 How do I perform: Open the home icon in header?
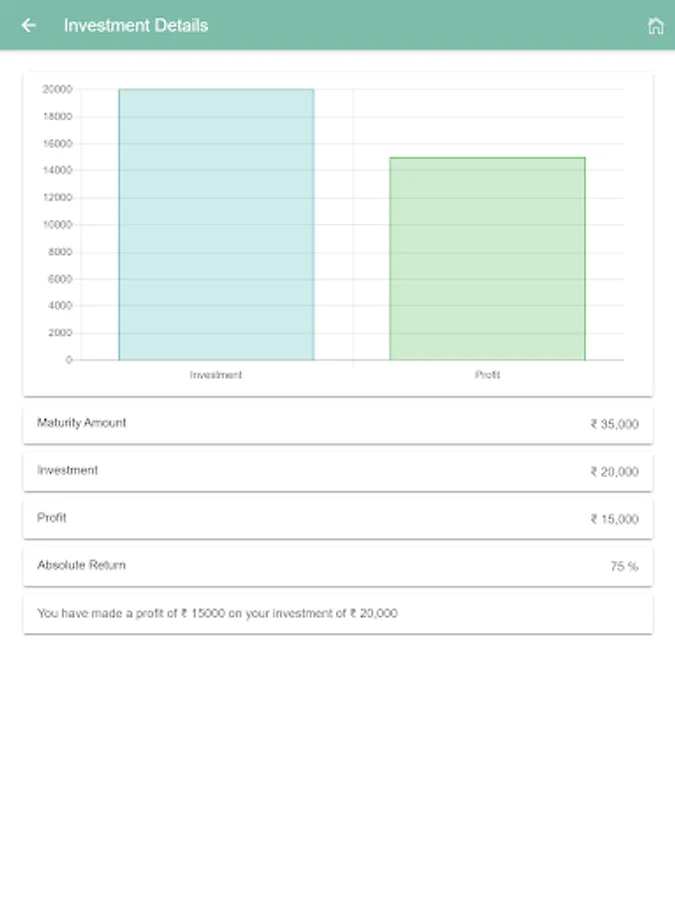click(x=655, y=25)
